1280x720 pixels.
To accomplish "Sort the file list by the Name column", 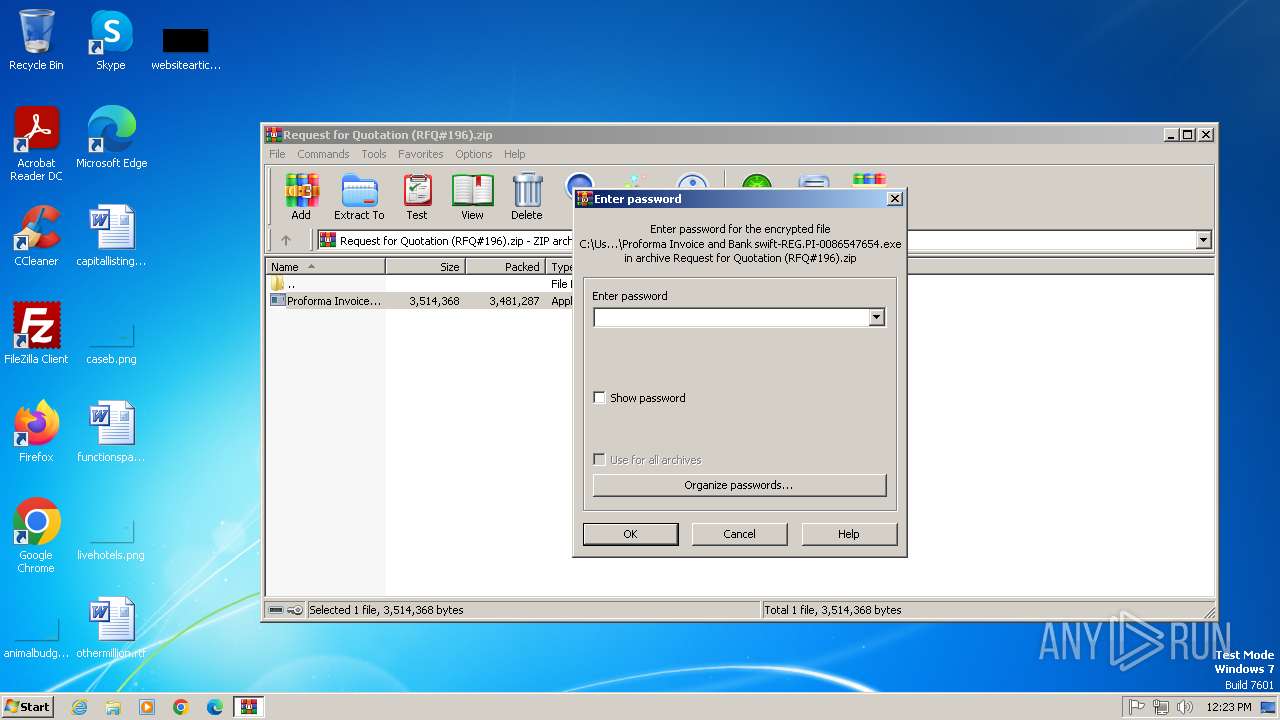I will tap(326, 267).
